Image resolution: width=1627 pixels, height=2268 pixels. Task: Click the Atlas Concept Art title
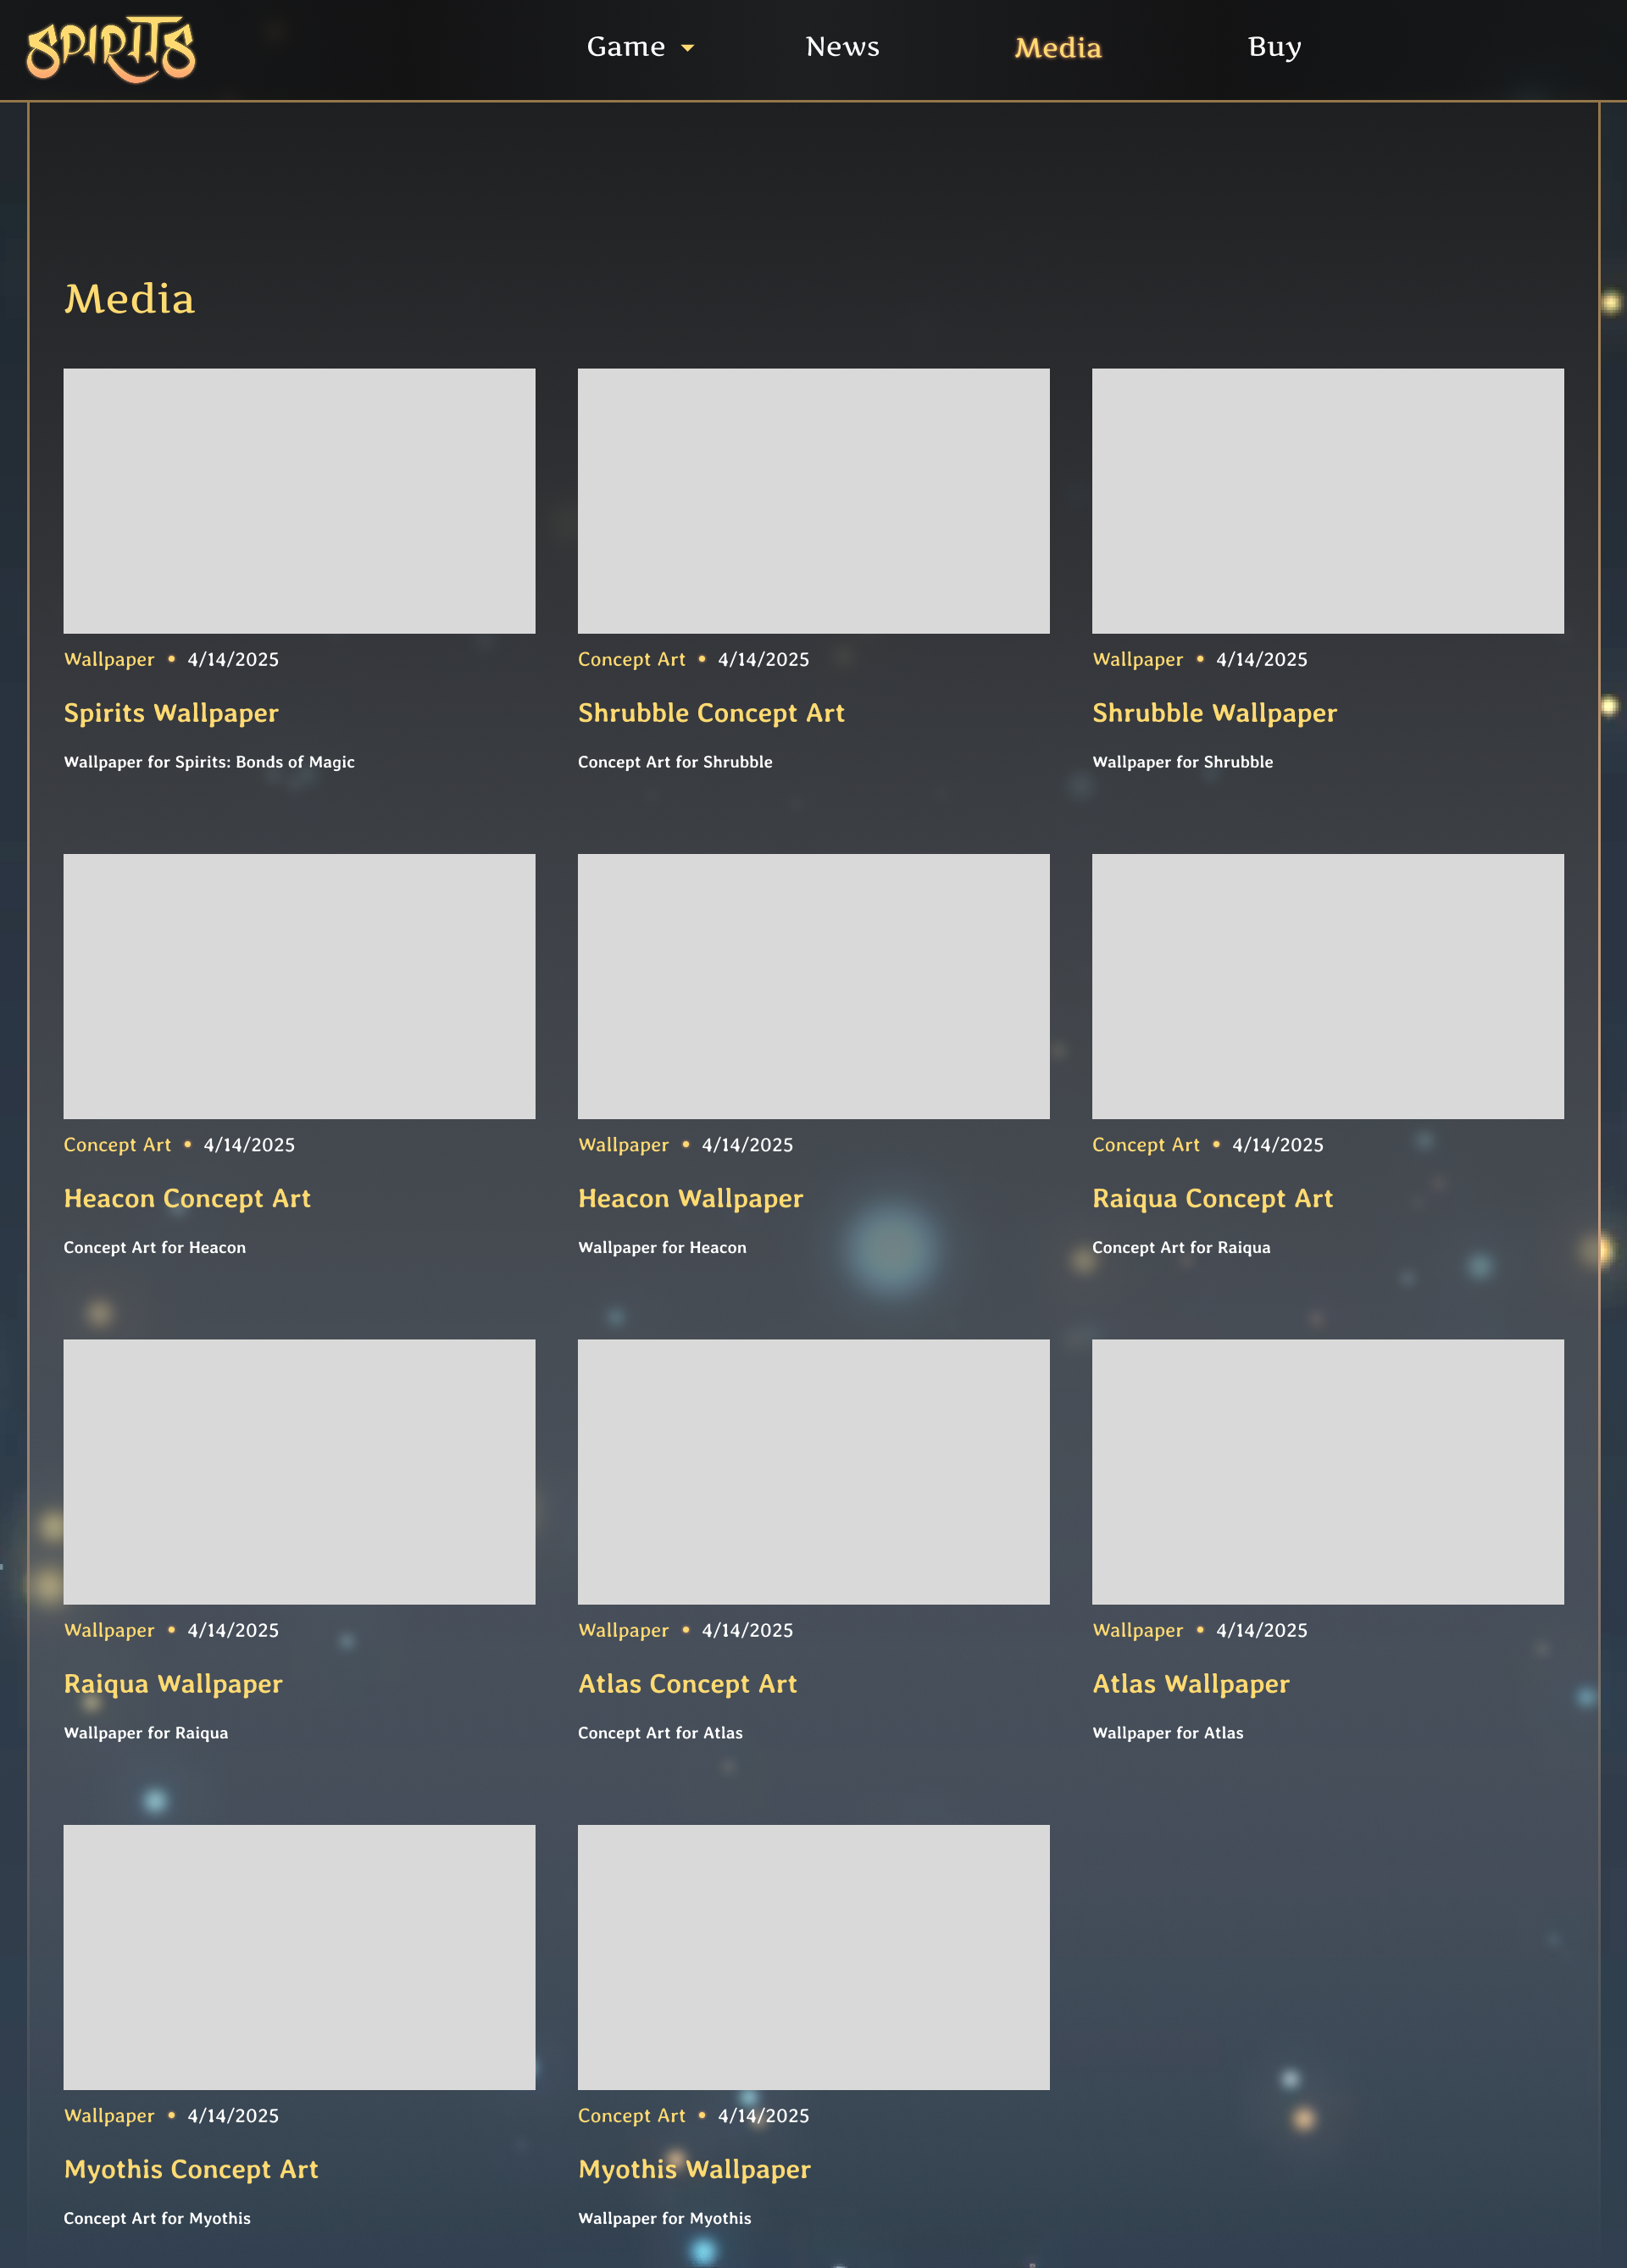(687, 1685)
